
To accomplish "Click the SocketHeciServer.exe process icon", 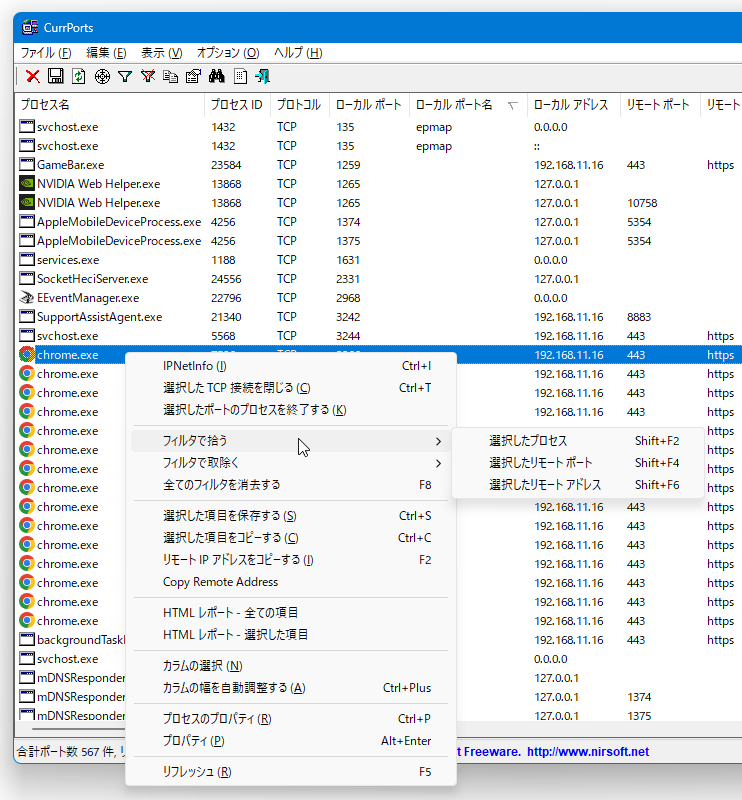I will (27, 279).
